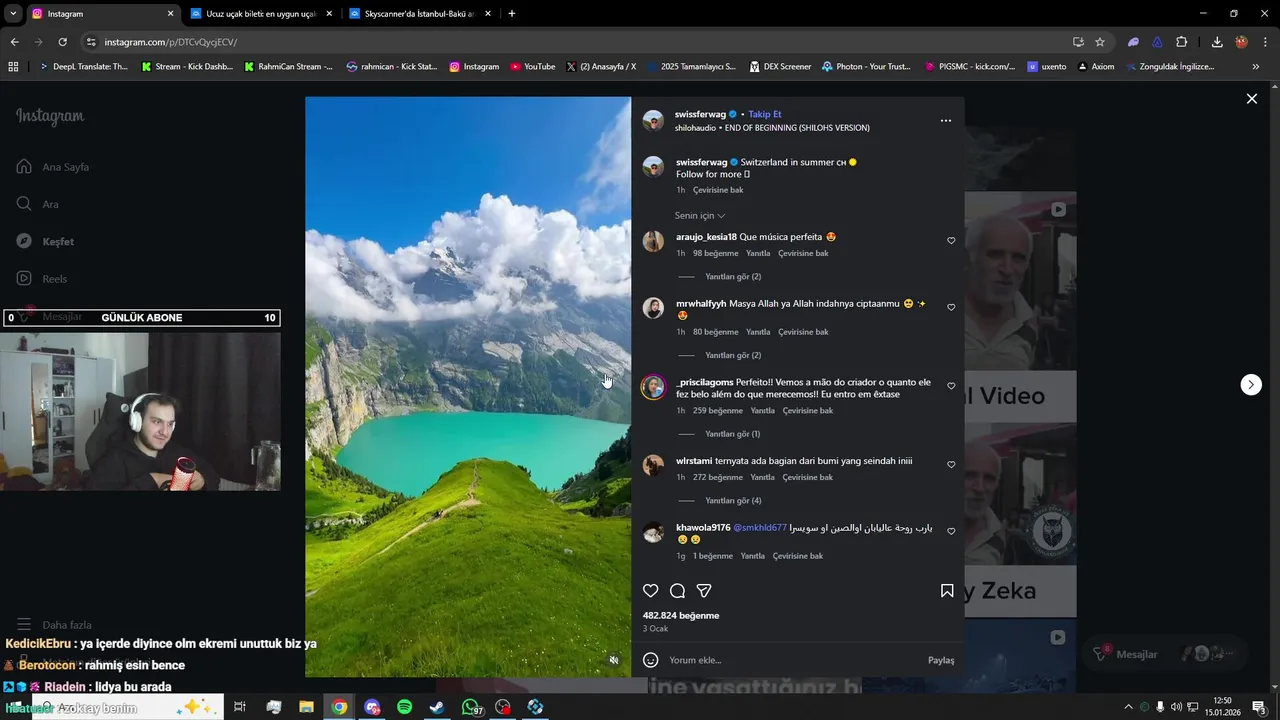
Task: Like araujo_kesia18's comment
Action: (x=951, y=241)
